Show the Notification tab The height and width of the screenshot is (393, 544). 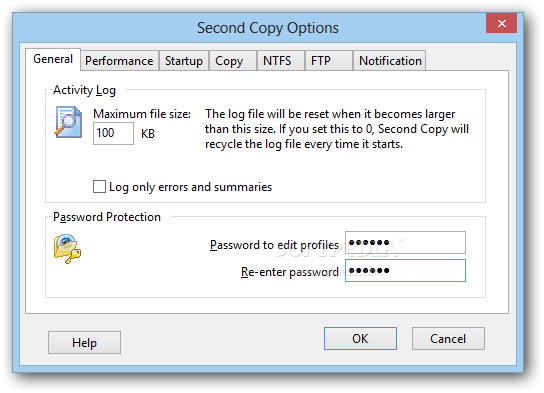point(390,61)
